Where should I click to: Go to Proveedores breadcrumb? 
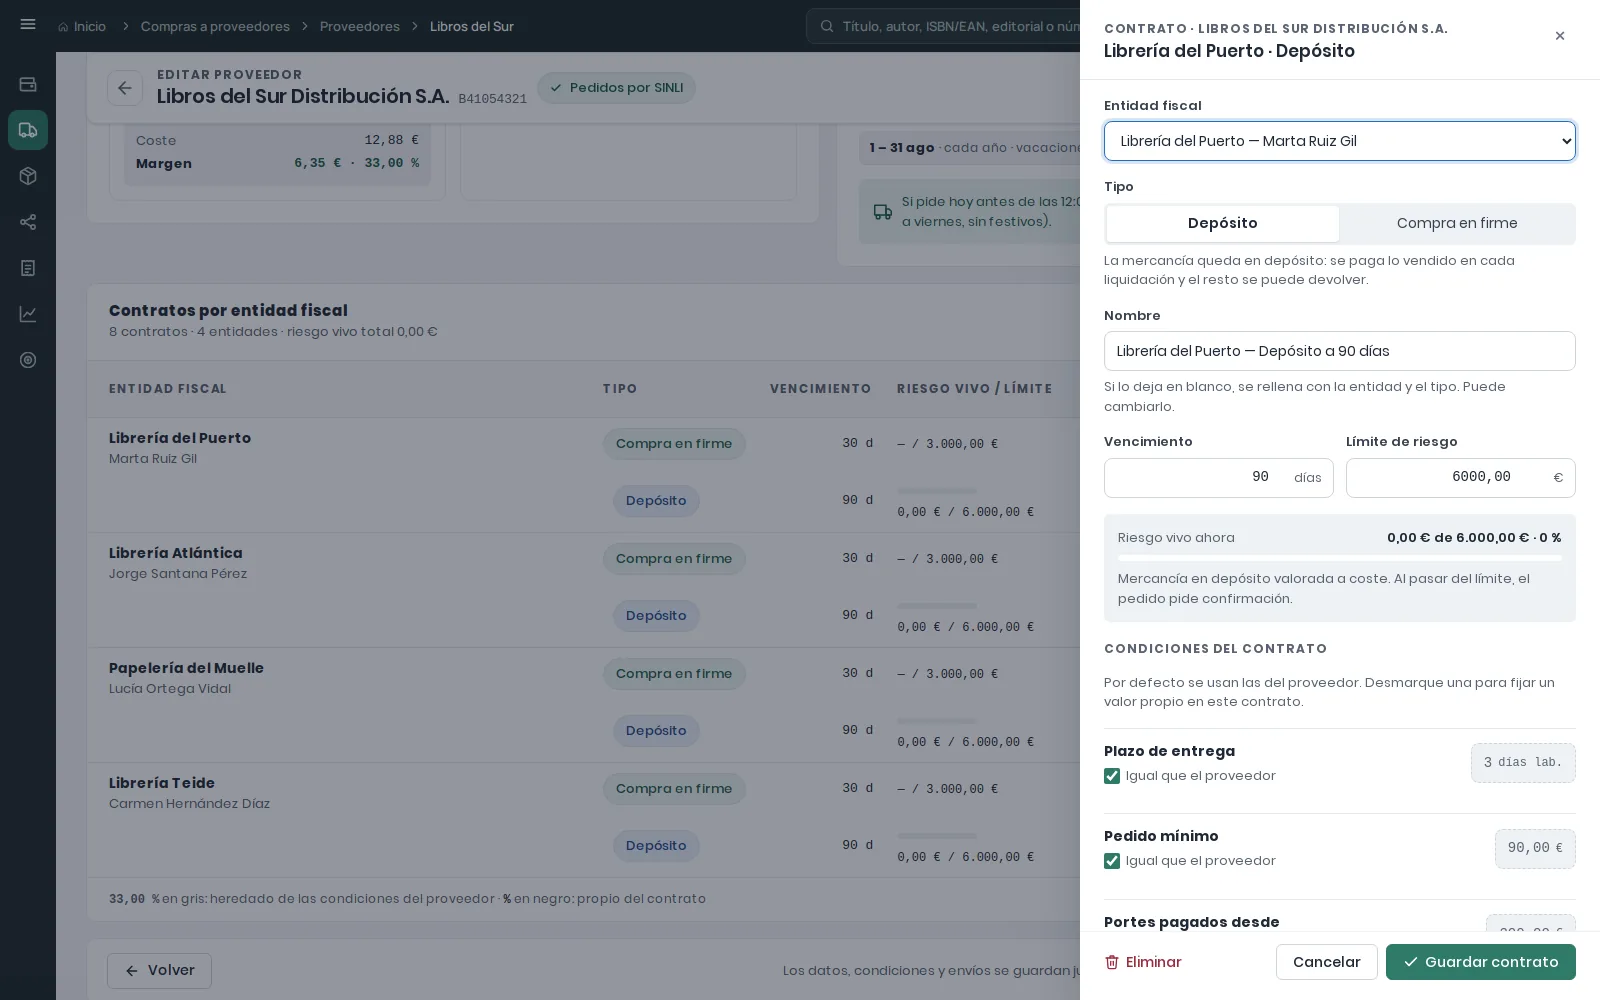(360, 27)
